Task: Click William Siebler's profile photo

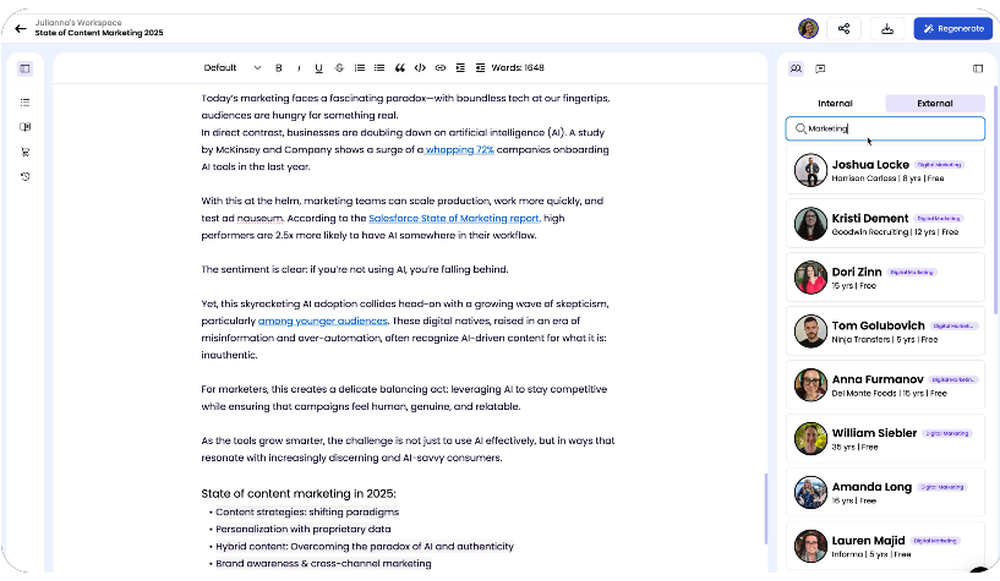Action: coord(811,438)
